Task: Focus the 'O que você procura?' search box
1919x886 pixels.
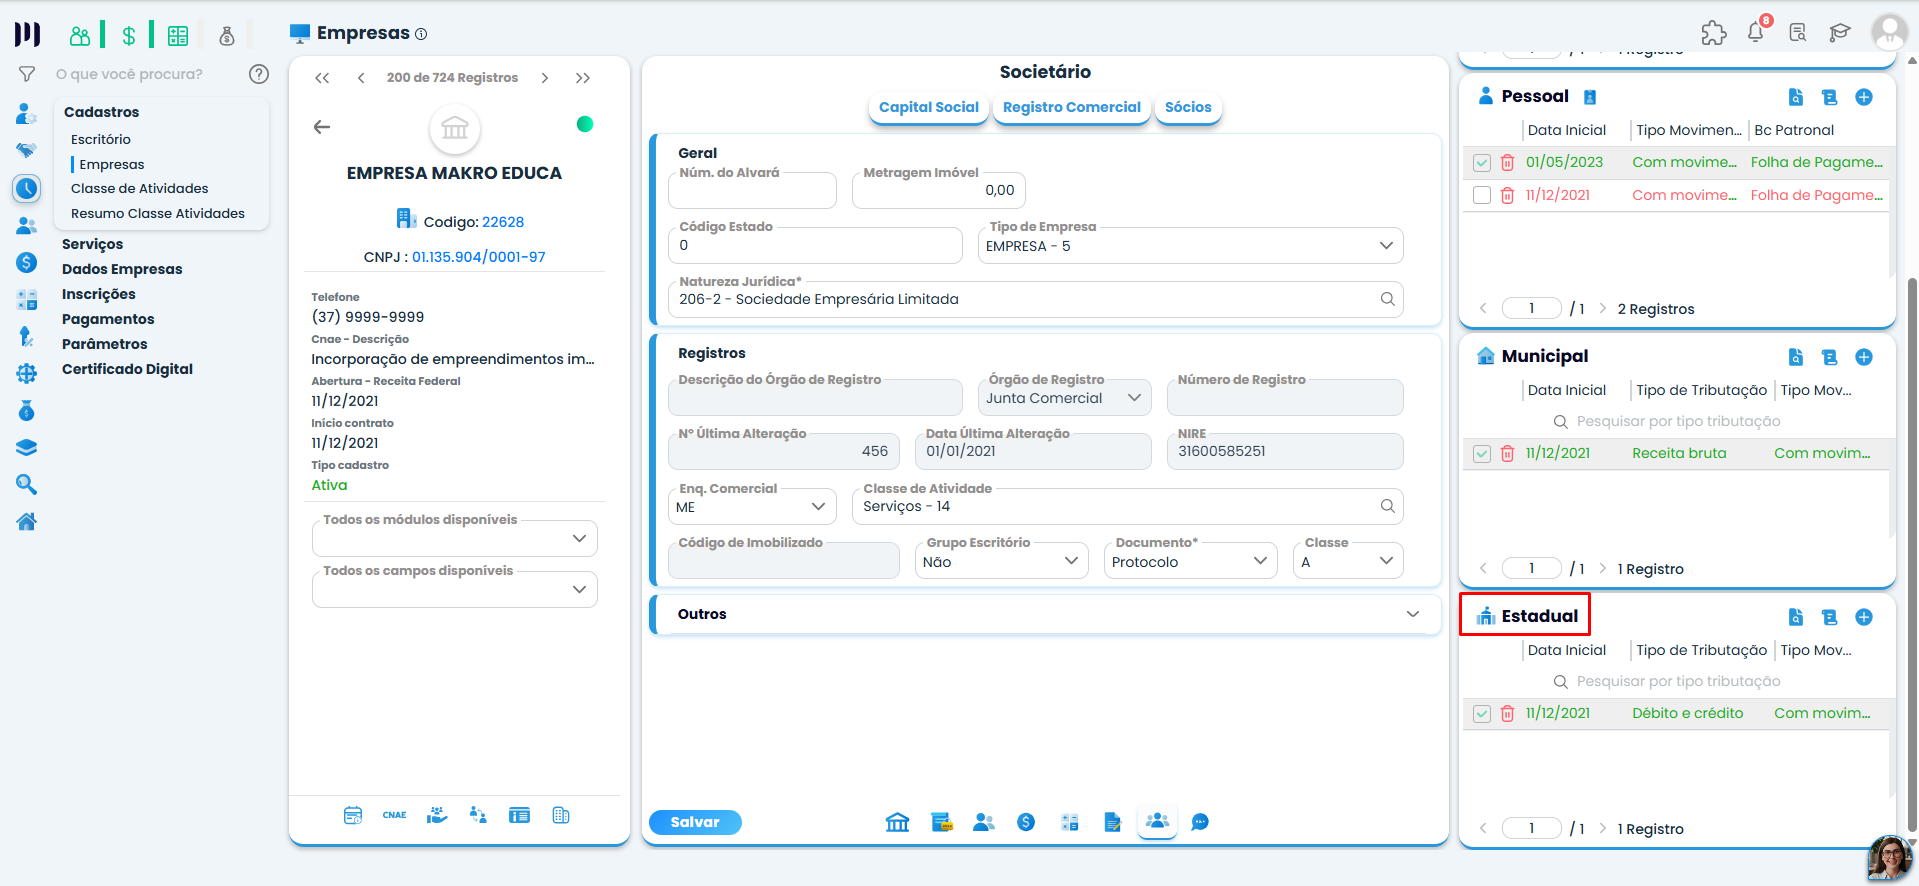Action: click(x=129, y=74)
